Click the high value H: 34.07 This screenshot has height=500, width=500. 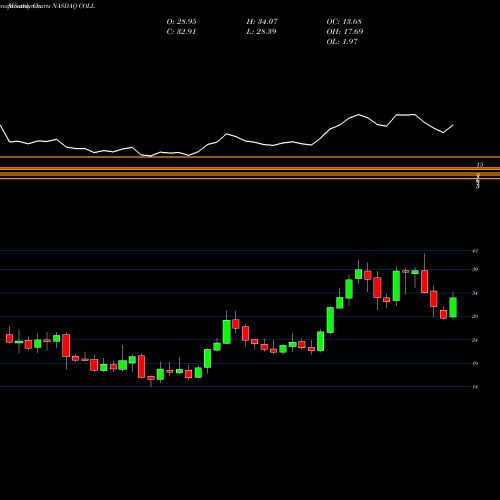(262, 22)
